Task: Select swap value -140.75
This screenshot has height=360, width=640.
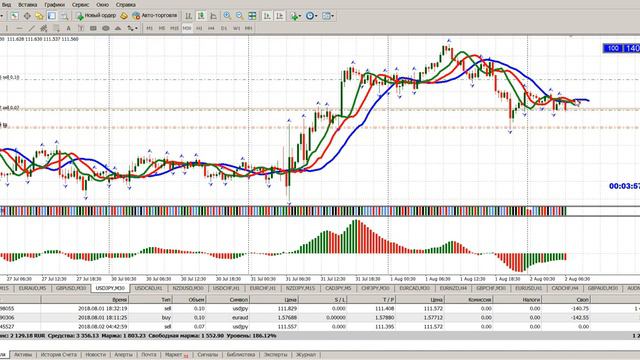Action: click(x=580, y=309)
